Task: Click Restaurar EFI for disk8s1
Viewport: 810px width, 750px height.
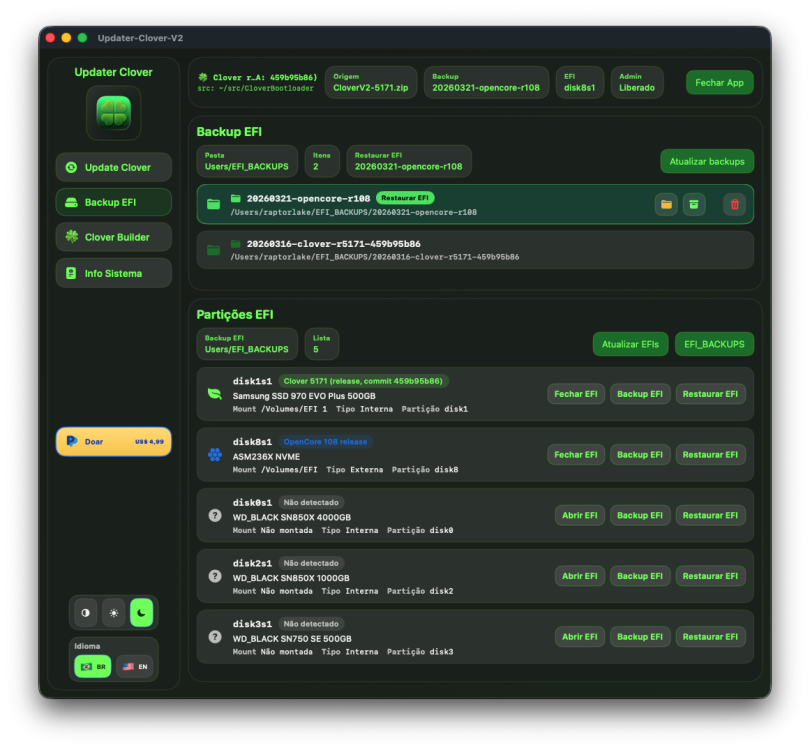Action: [x=710, y=455]
